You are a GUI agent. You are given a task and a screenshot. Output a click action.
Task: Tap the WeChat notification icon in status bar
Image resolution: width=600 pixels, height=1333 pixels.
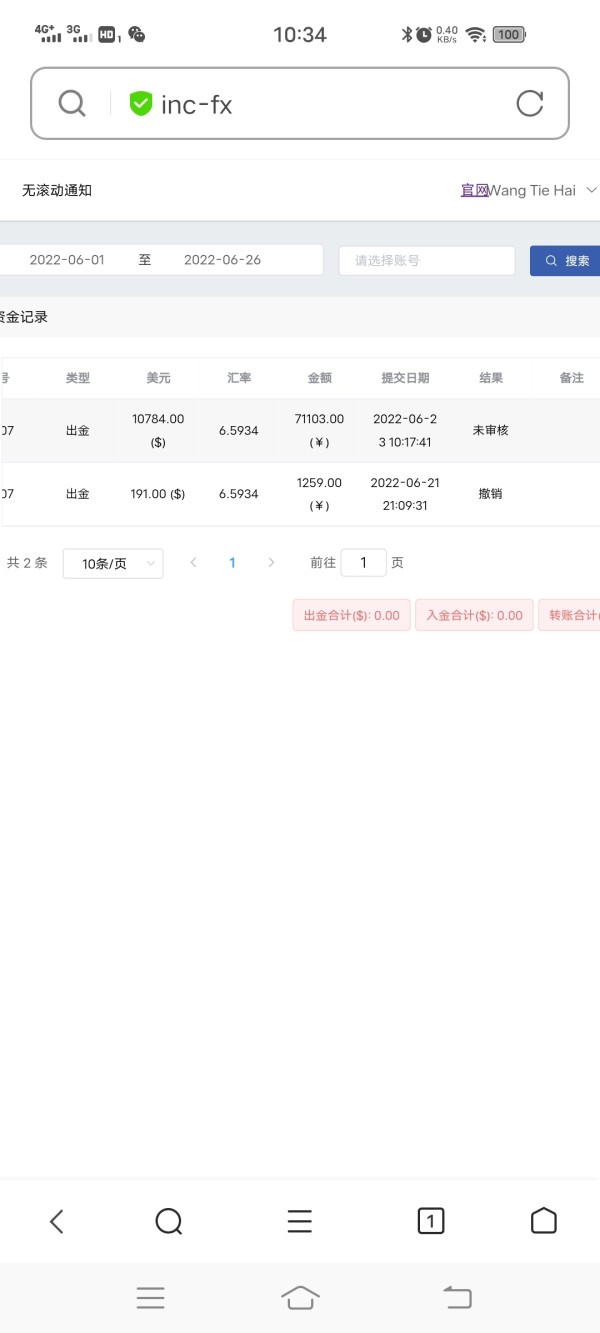(137, 35)
